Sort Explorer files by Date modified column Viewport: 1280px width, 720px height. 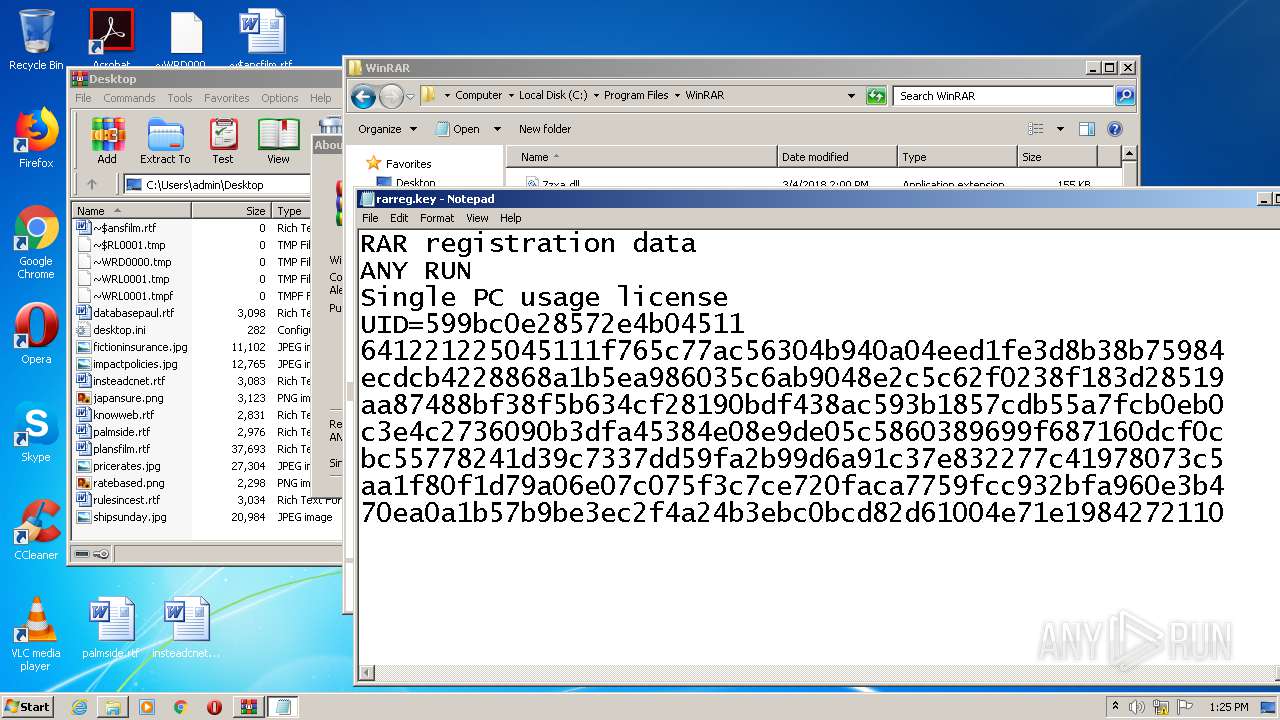(x=837, y=157)
